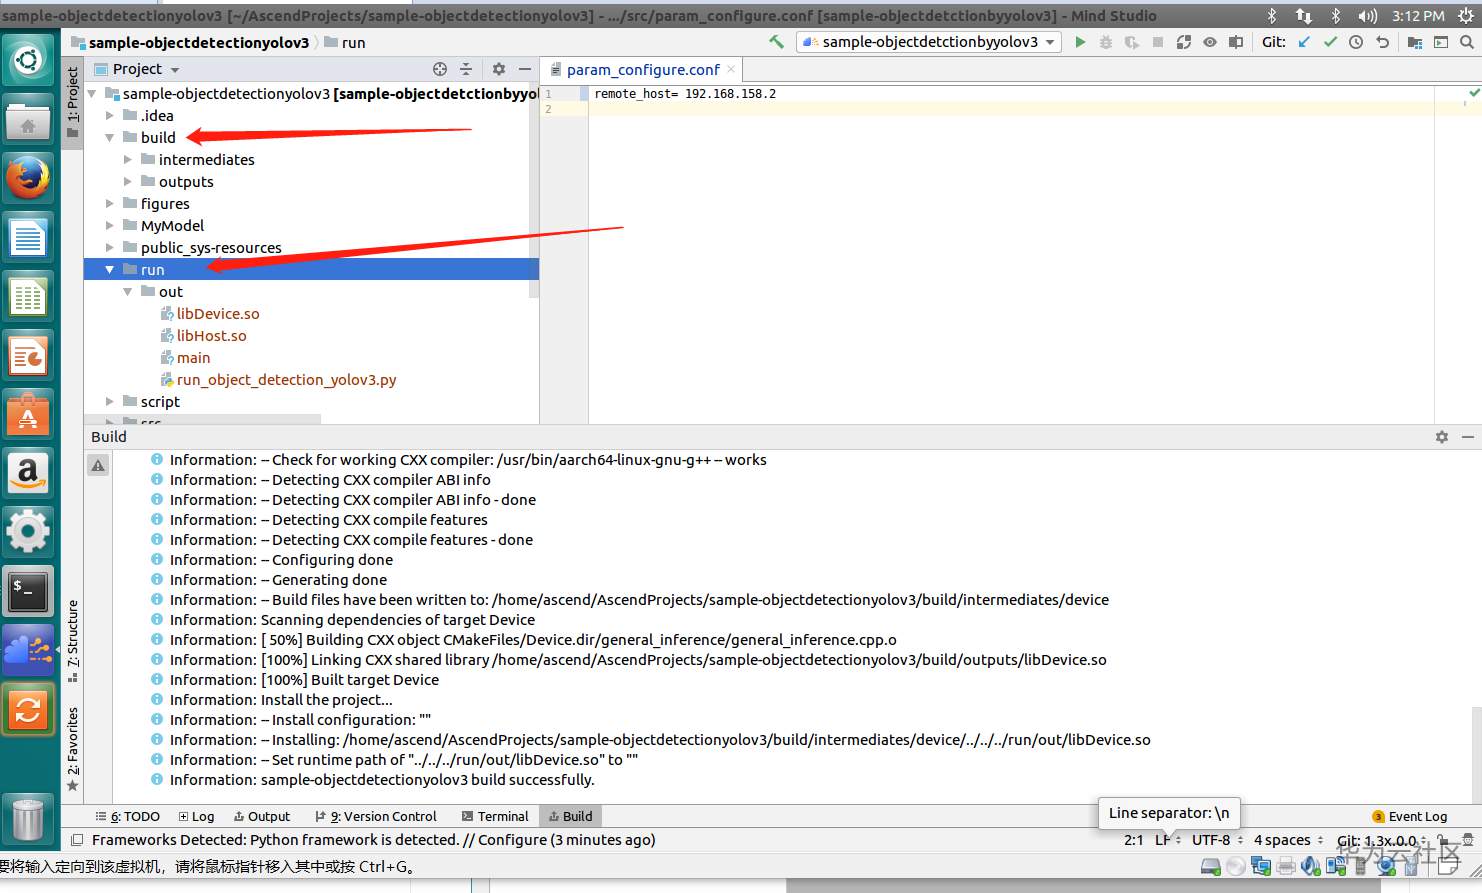Collapse the out folder arrow
This screenshot has height=893, width=1482.
tap(128, 292)
